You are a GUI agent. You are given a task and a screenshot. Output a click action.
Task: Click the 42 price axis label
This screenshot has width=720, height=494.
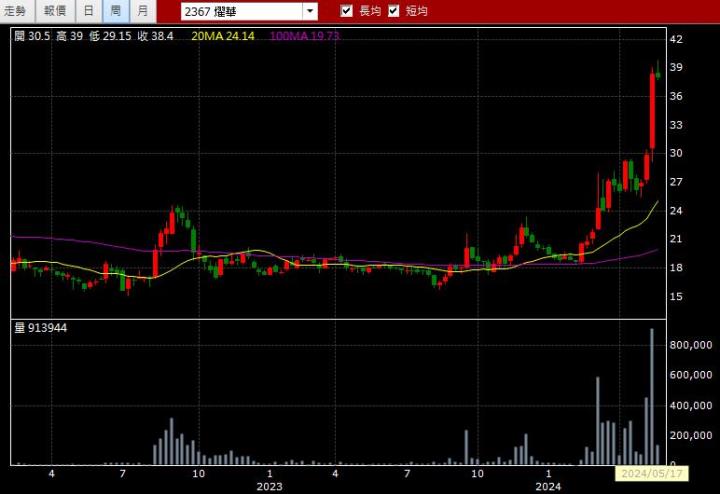676,39
